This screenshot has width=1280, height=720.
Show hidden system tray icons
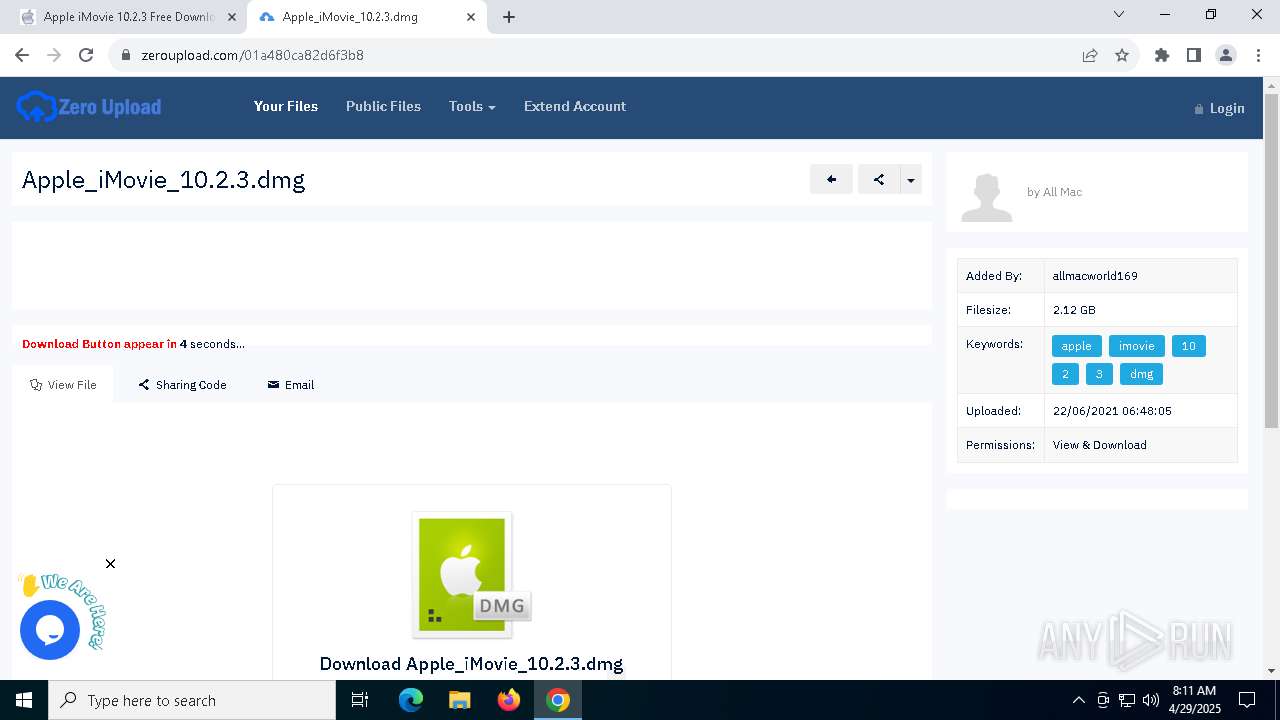(x=1078, y=700)
